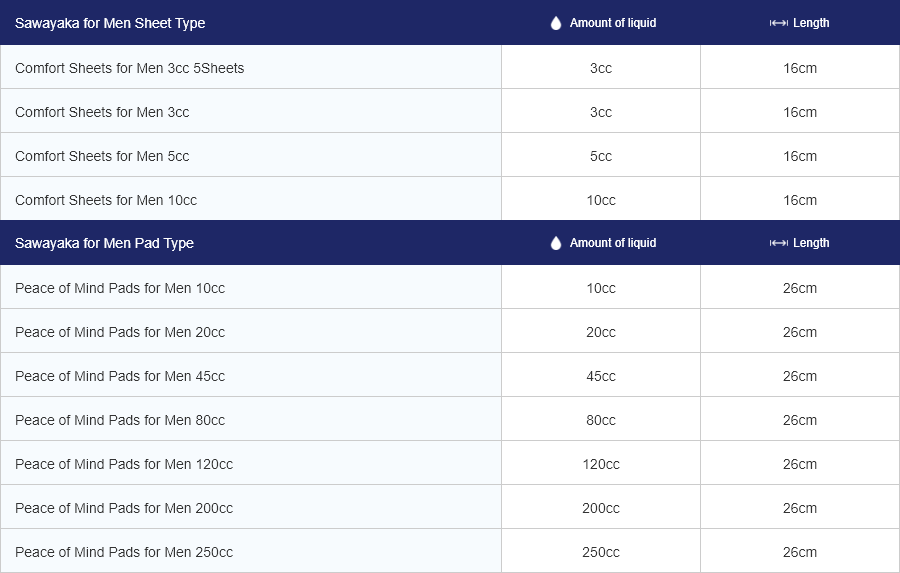This screenshot has height=573, width=900.
Task: Click 10cc amount for Peace of Mind Pads
Action: click(601, 288)
